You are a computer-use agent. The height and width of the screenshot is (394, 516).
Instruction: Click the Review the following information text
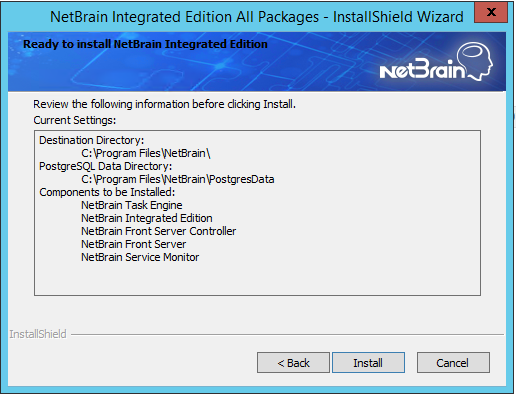click(x=164, y=104)
